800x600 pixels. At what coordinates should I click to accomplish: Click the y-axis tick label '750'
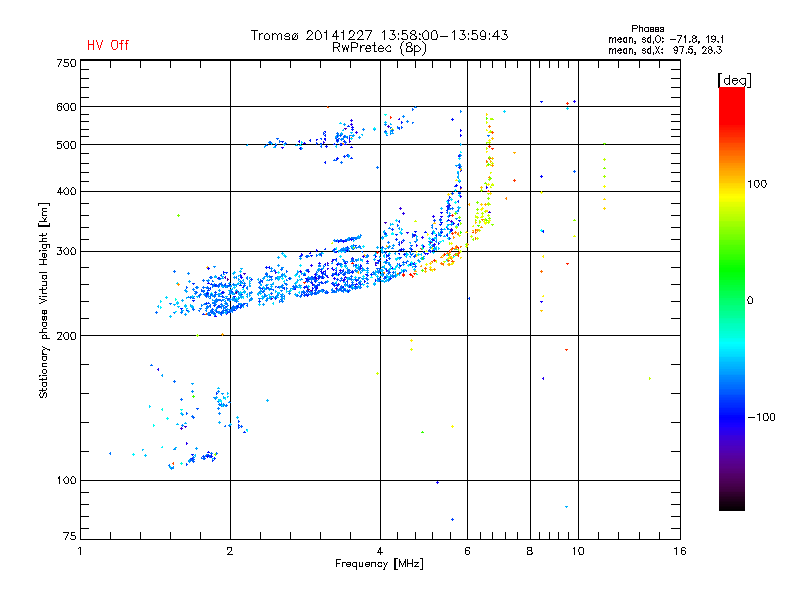pos(66,63)
